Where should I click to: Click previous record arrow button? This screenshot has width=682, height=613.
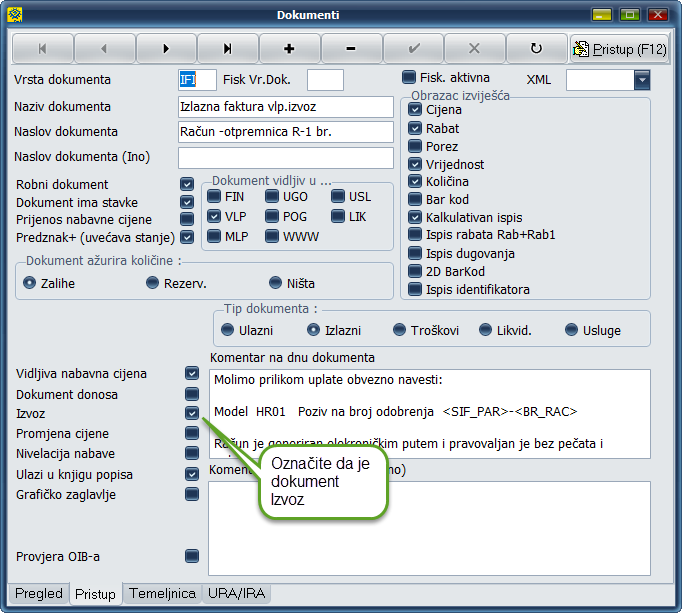point(104,48)
